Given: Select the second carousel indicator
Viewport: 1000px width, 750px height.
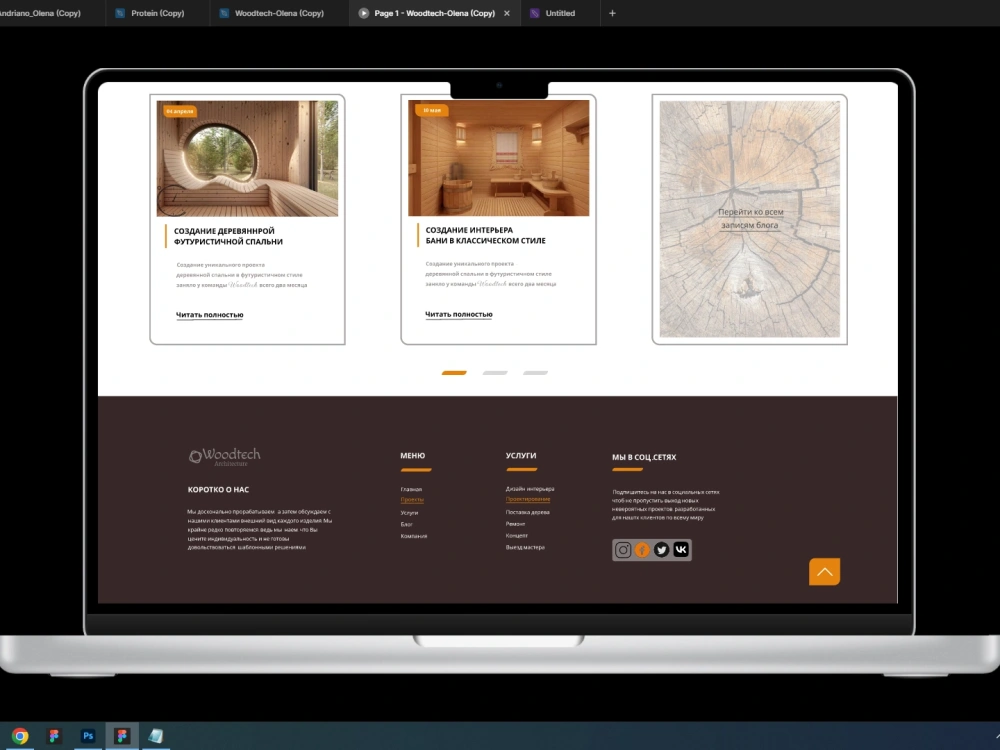Looking at the screenshot, I should [x=495, y=373].
